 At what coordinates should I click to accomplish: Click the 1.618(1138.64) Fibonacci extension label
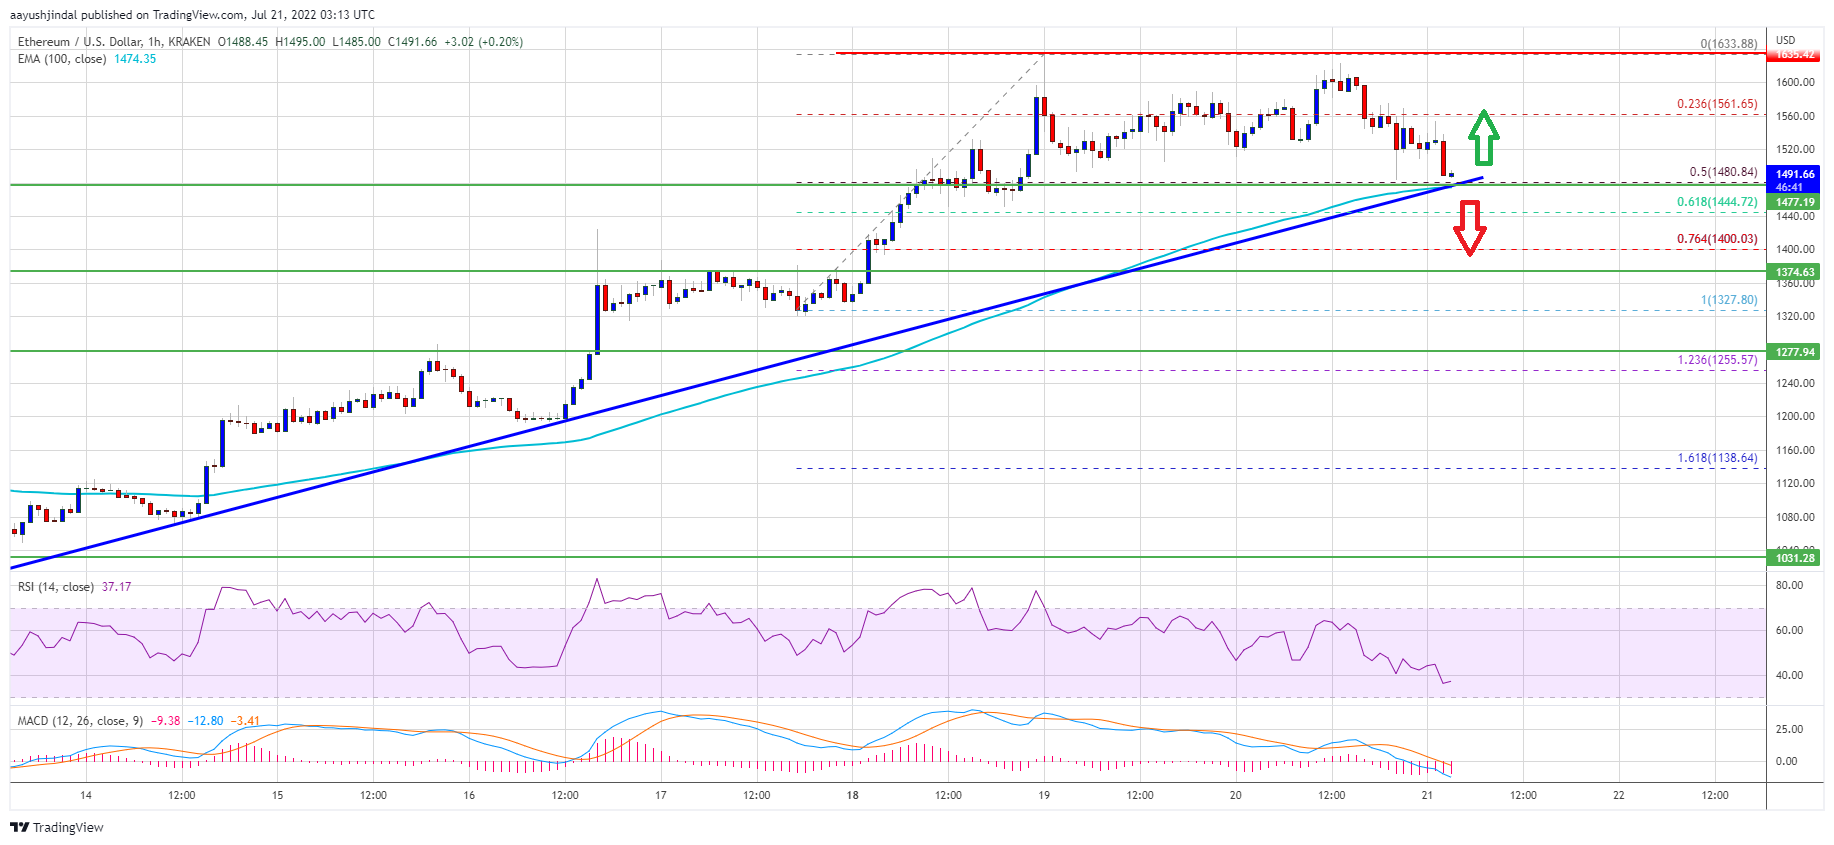(1716, 458)
